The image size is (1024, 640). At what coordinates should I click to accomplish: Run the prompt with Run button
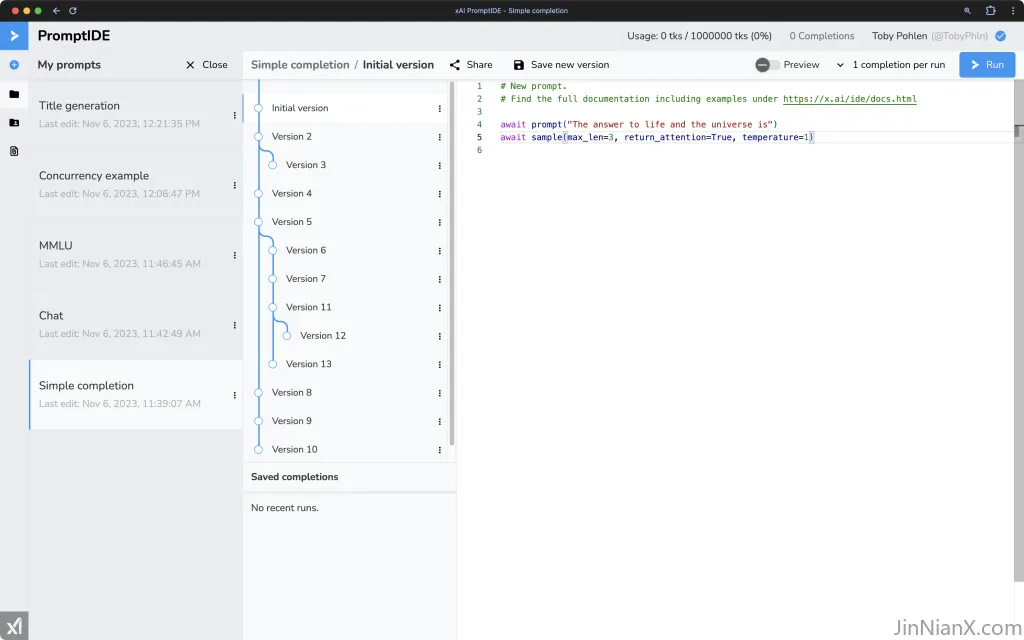click(987, 65)
